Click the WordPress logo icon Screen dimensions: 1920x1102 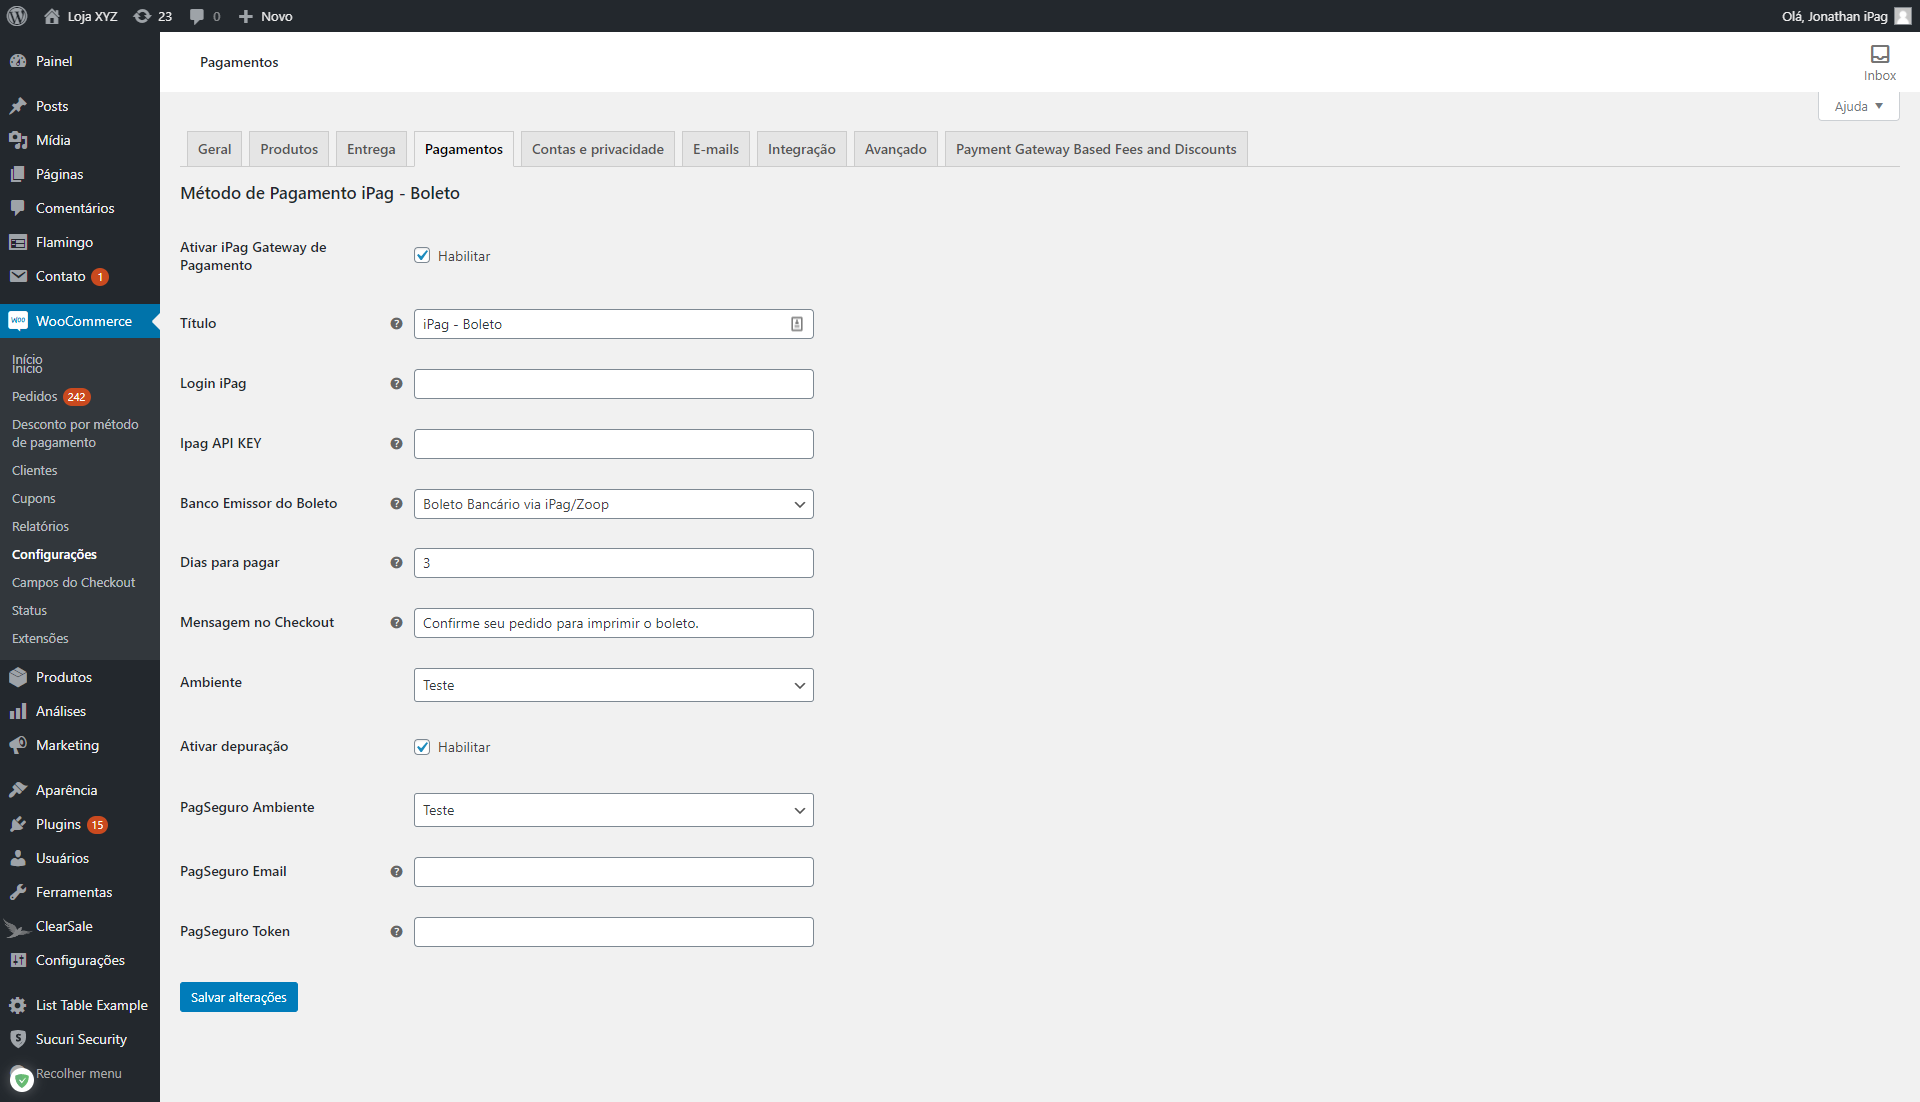coord(17,16)
